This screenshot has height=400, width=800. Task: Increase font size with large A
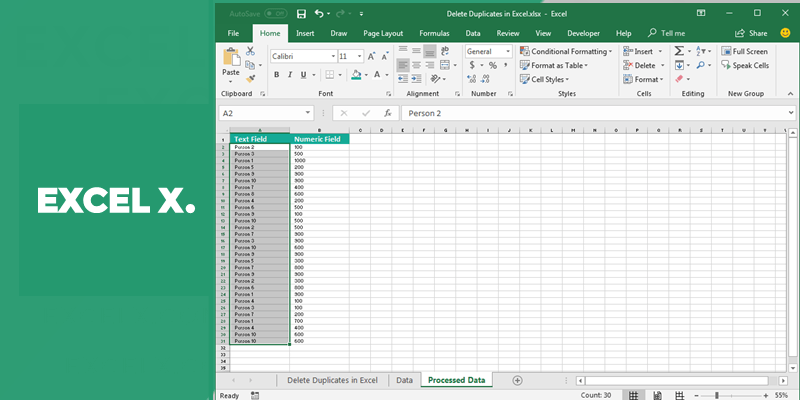coord(371,56)
